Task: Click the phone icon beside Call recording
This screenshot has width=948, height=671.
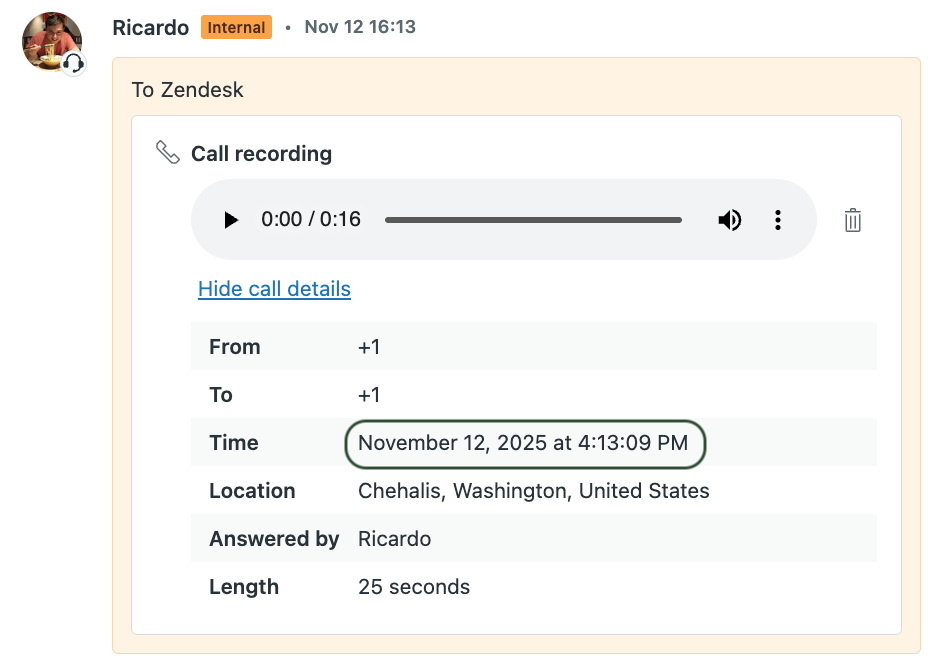Action: (168, 153)
